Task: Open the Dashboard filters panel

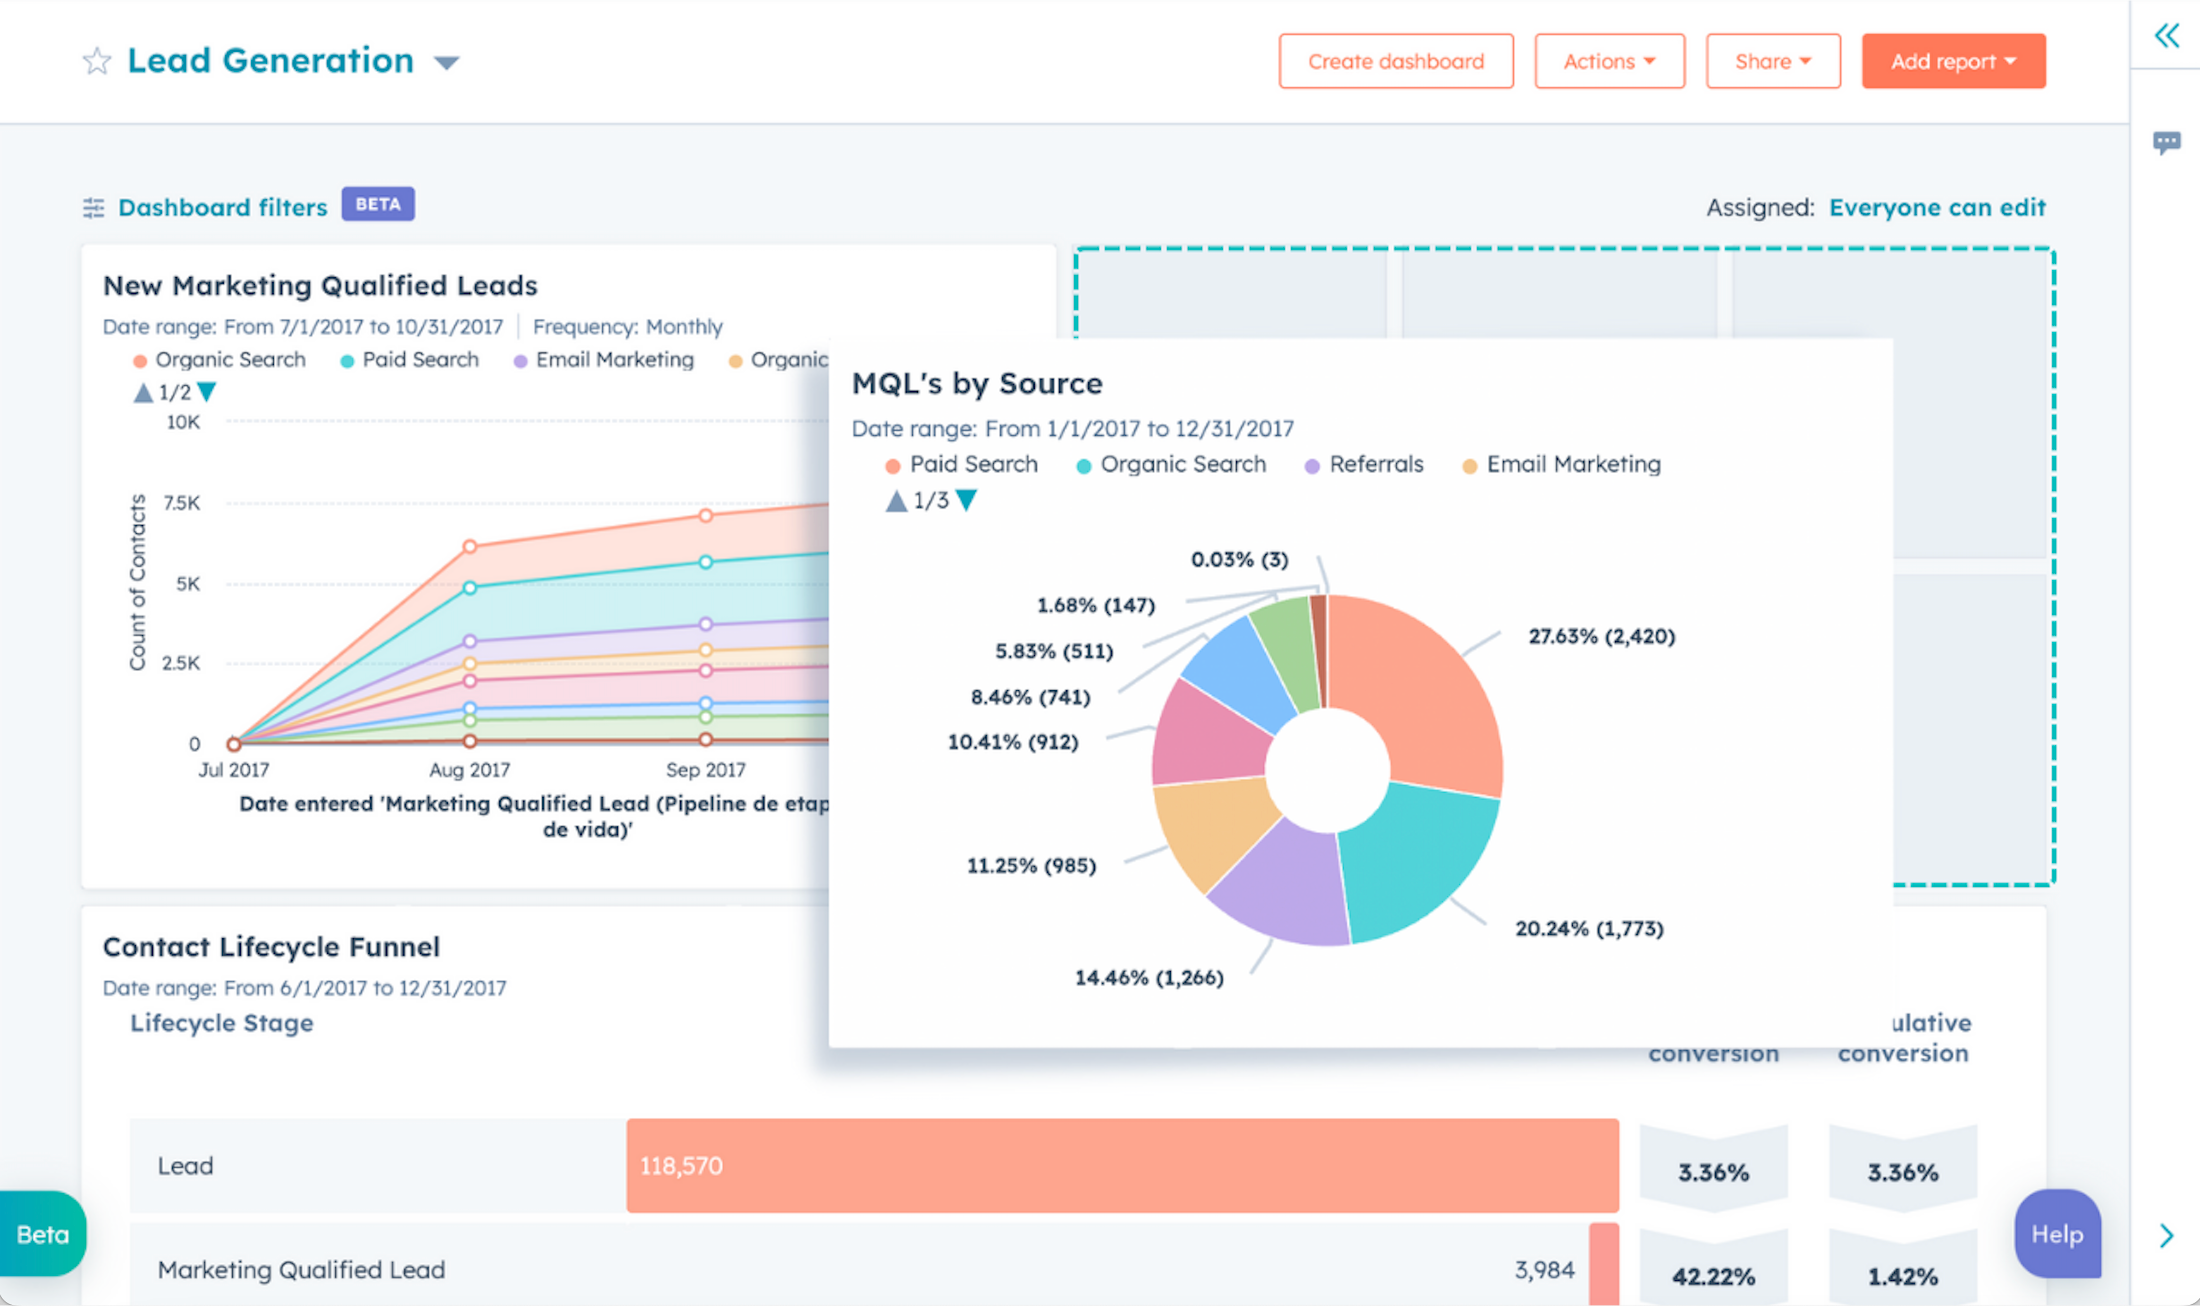Action: click(222, 207)
